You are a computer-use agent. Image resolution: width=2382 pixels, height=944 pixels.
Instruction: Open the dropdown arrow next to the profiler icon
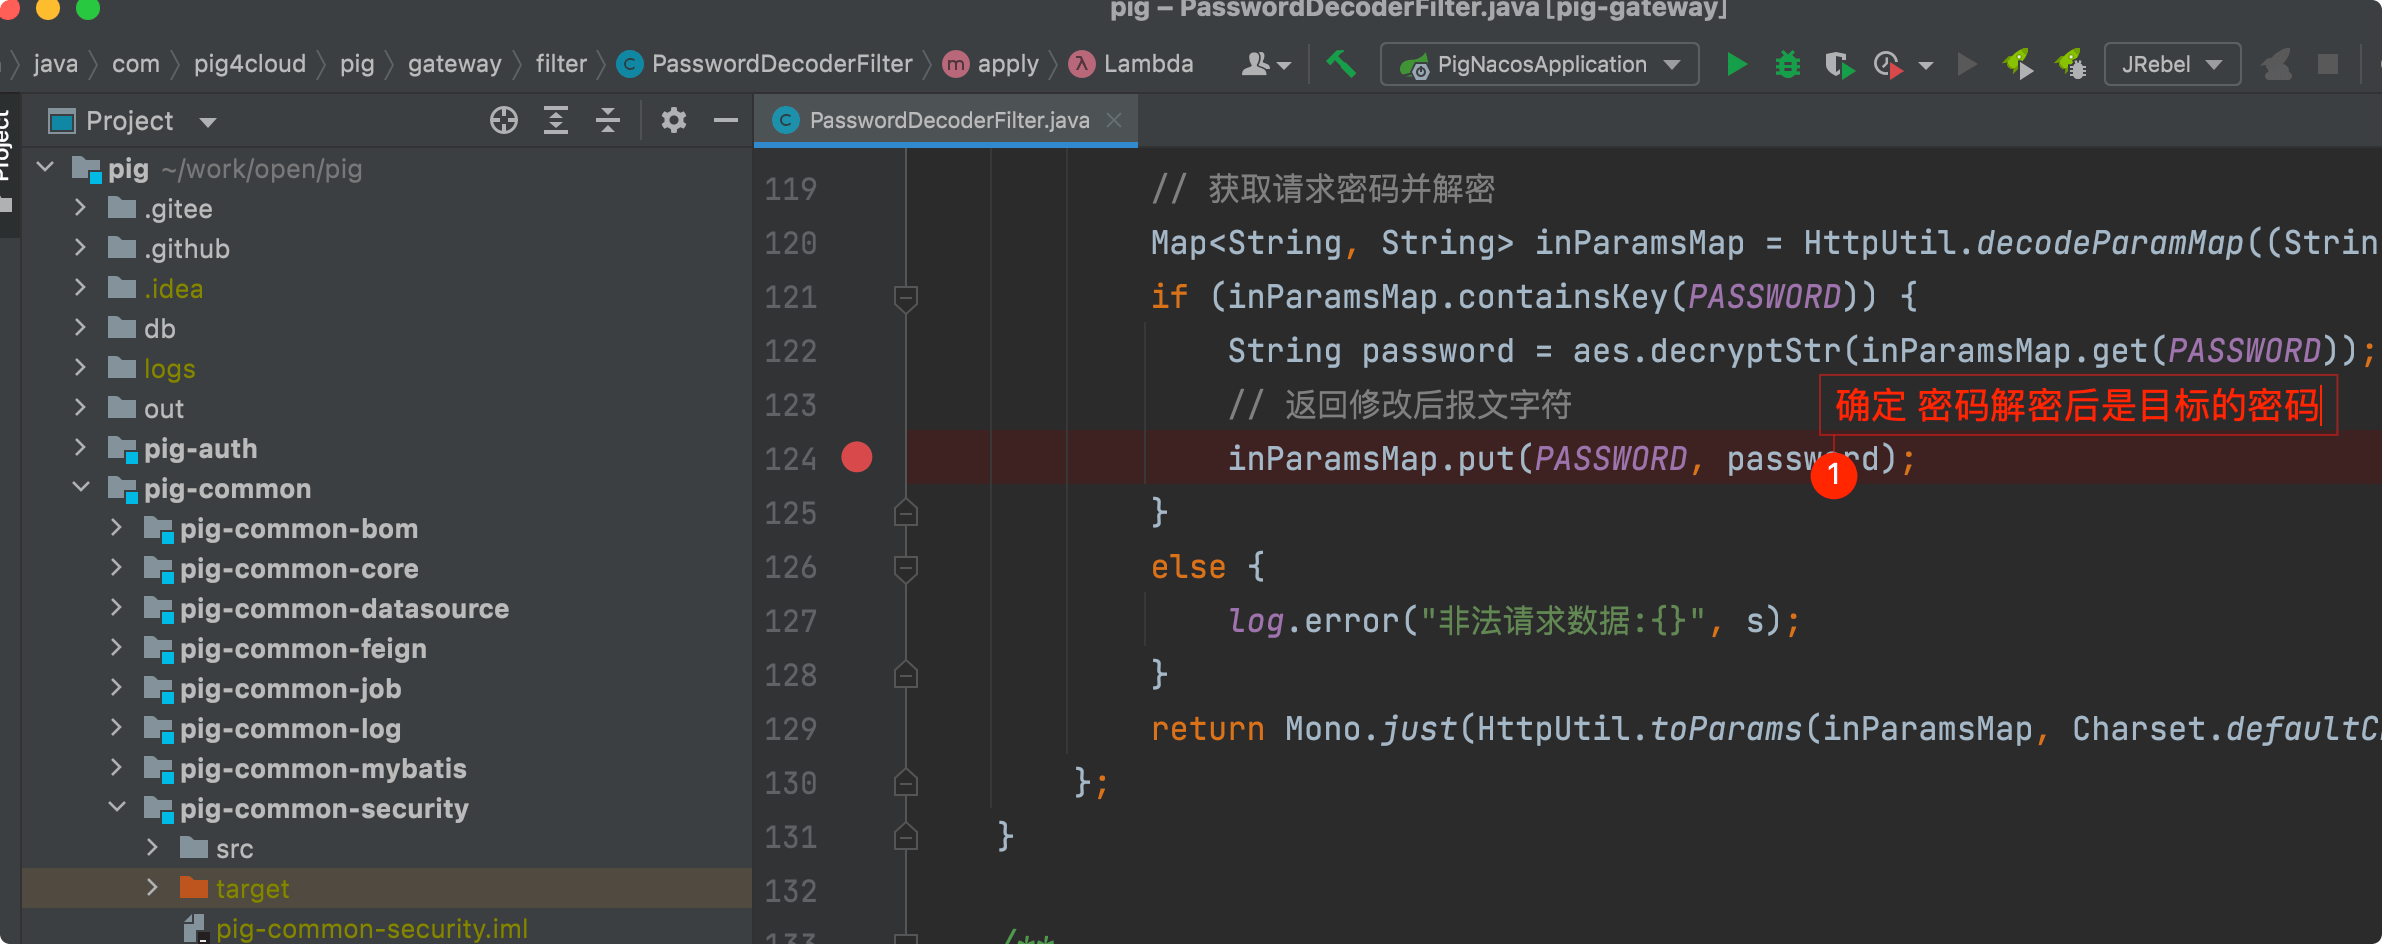point(1926,66)
